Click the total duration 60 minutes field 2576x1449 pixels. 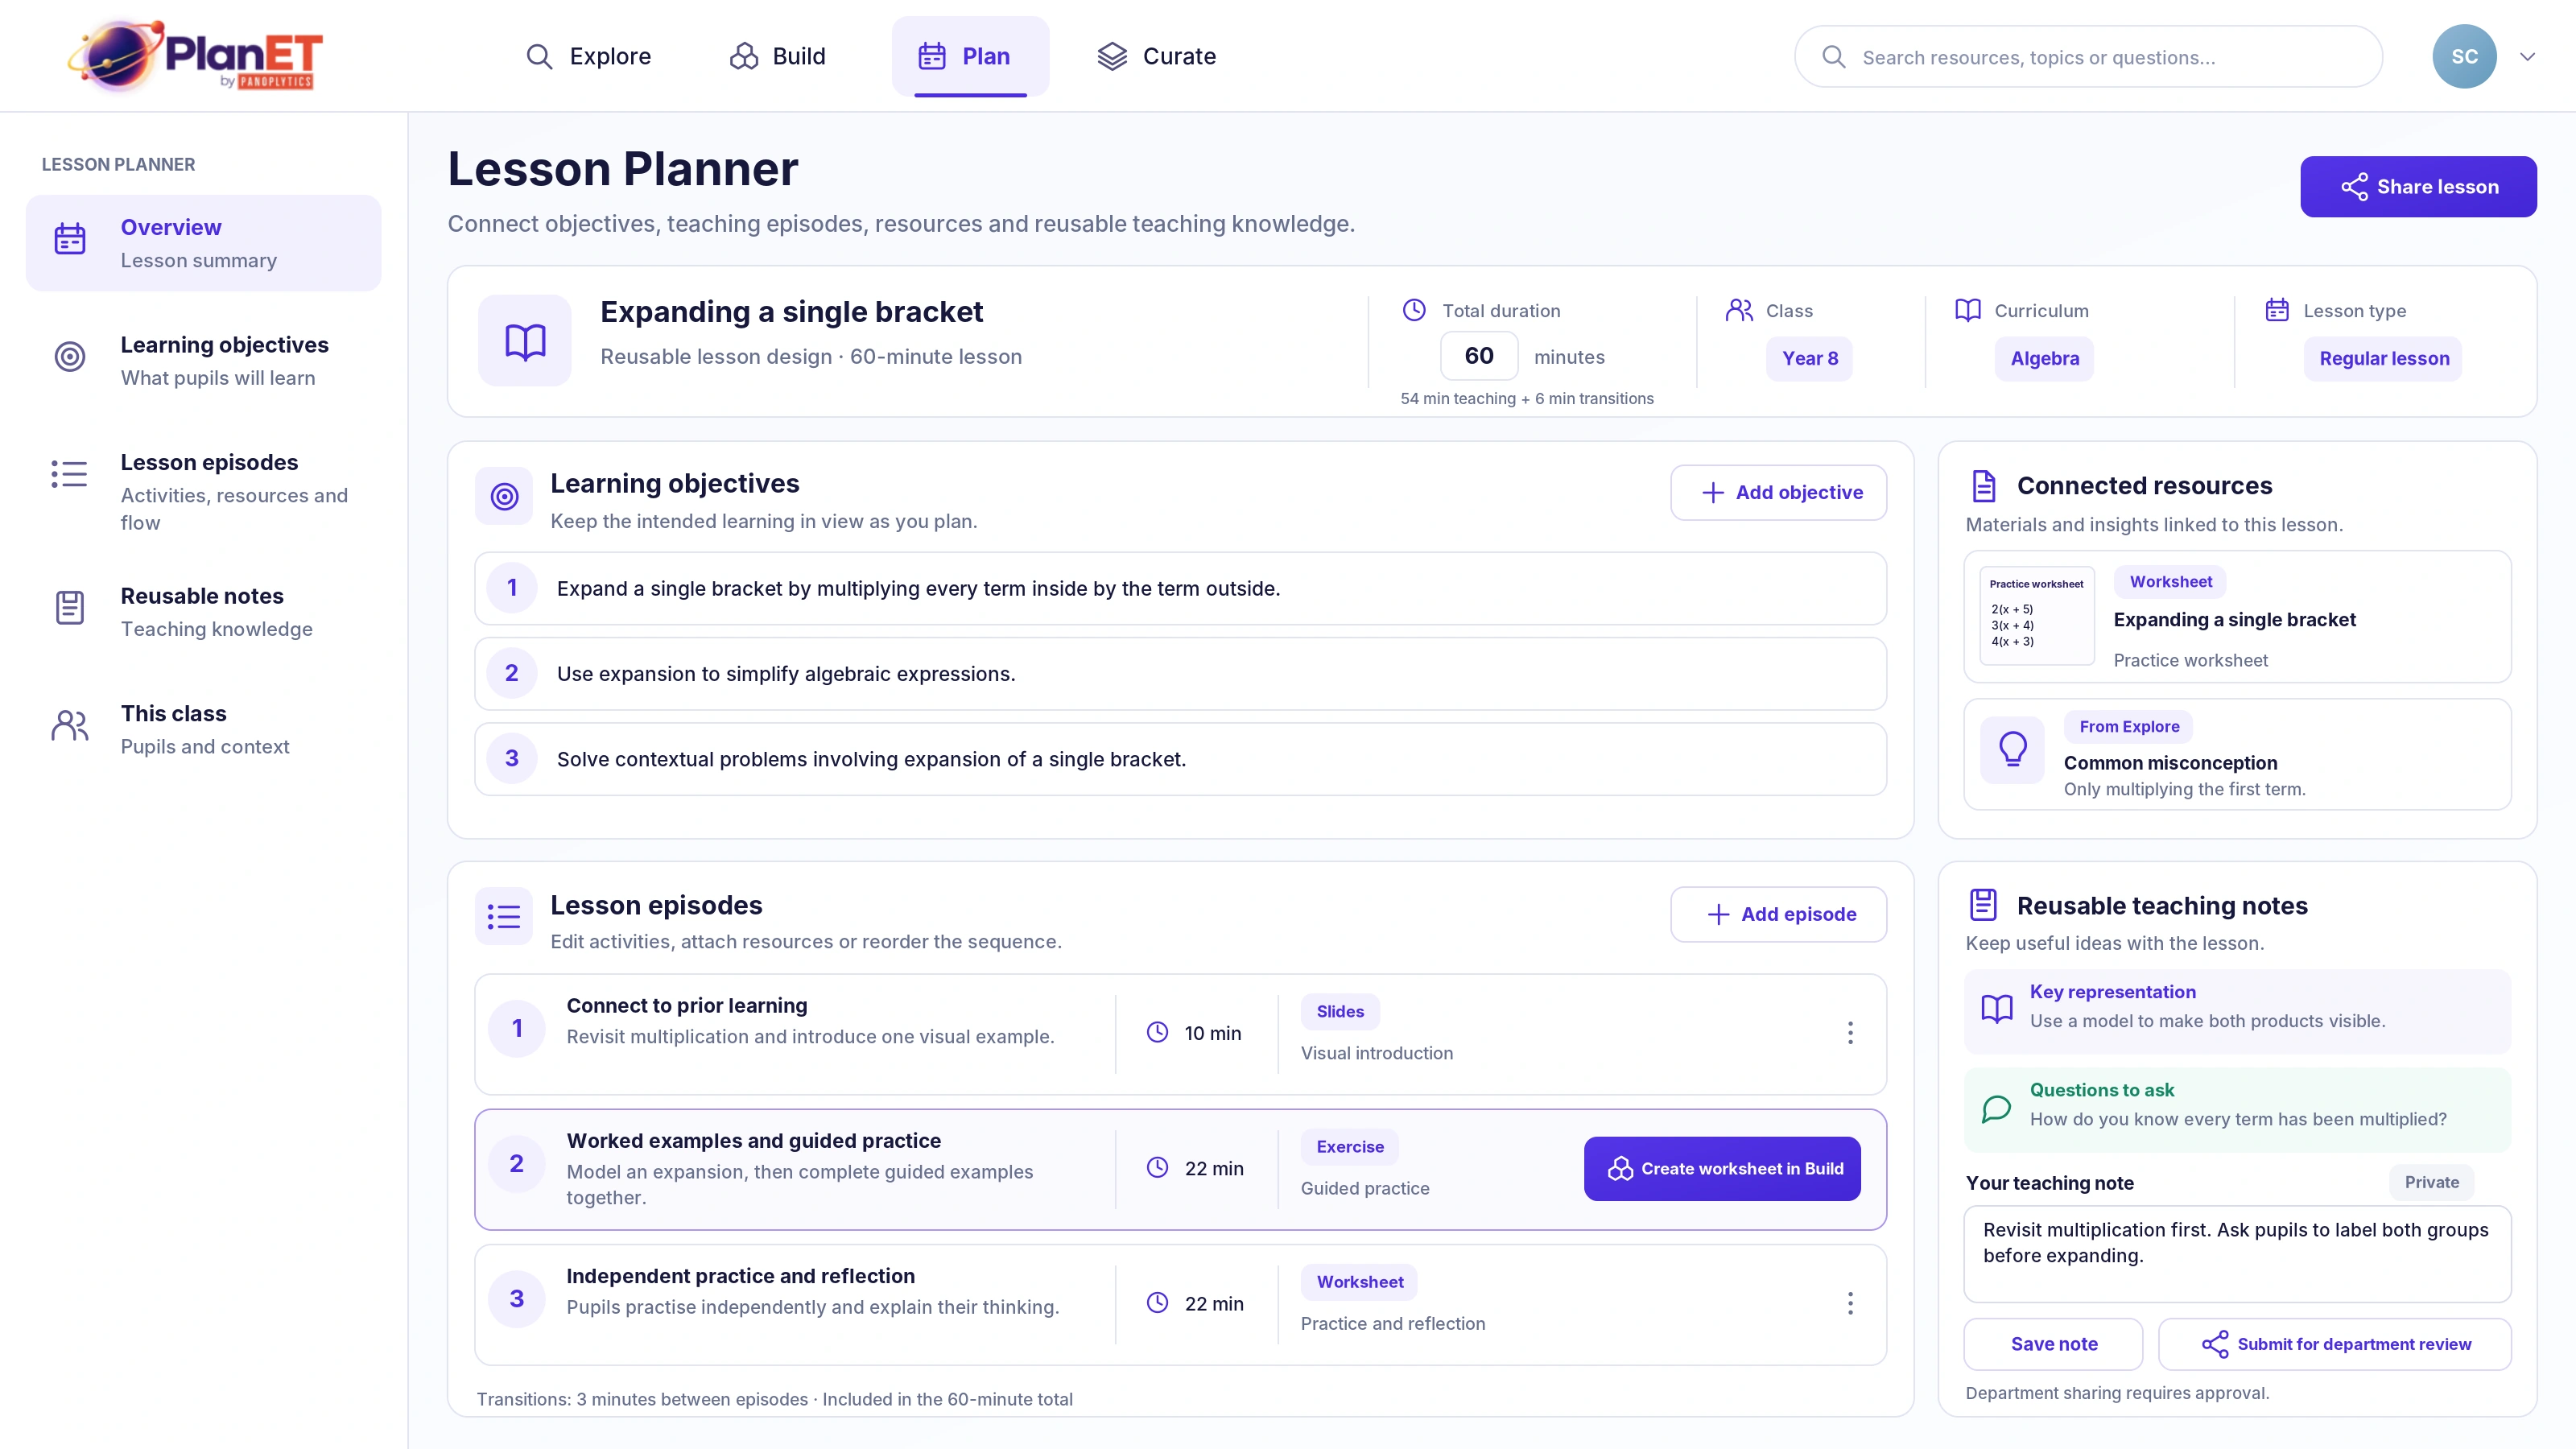coord(1479,356)
